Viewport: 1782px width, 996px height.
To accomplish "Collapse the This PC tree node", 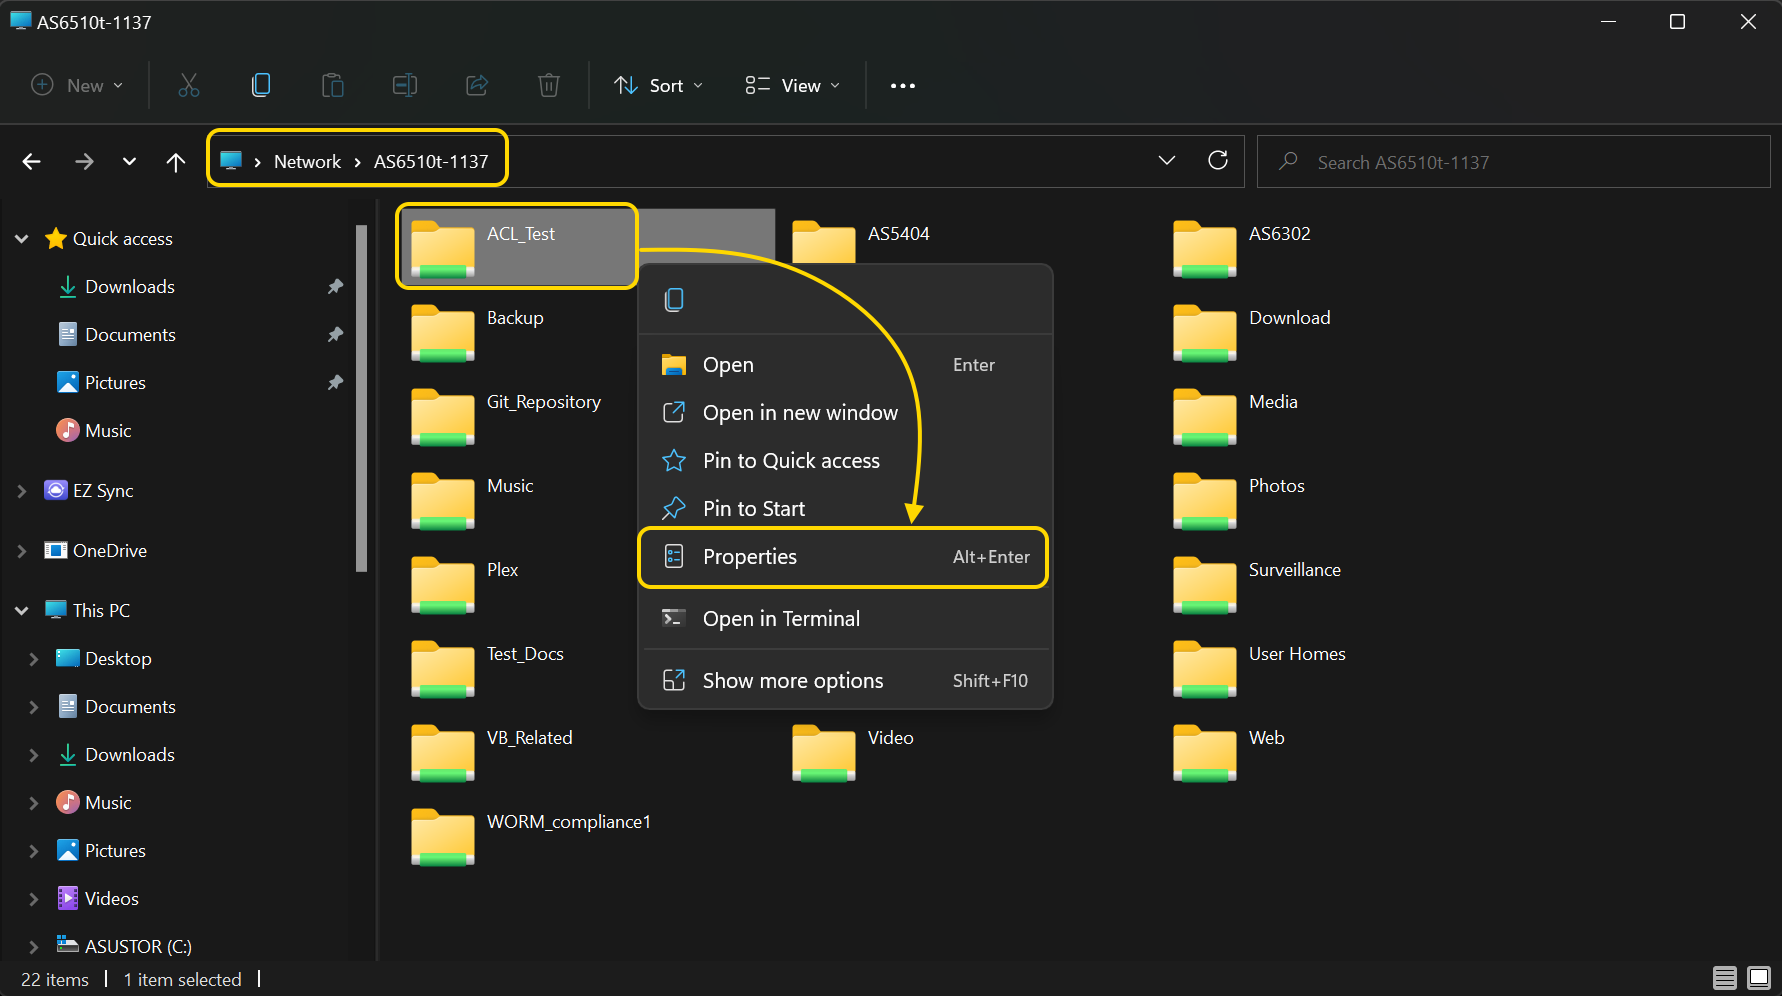I will click(x=22, y=610).
